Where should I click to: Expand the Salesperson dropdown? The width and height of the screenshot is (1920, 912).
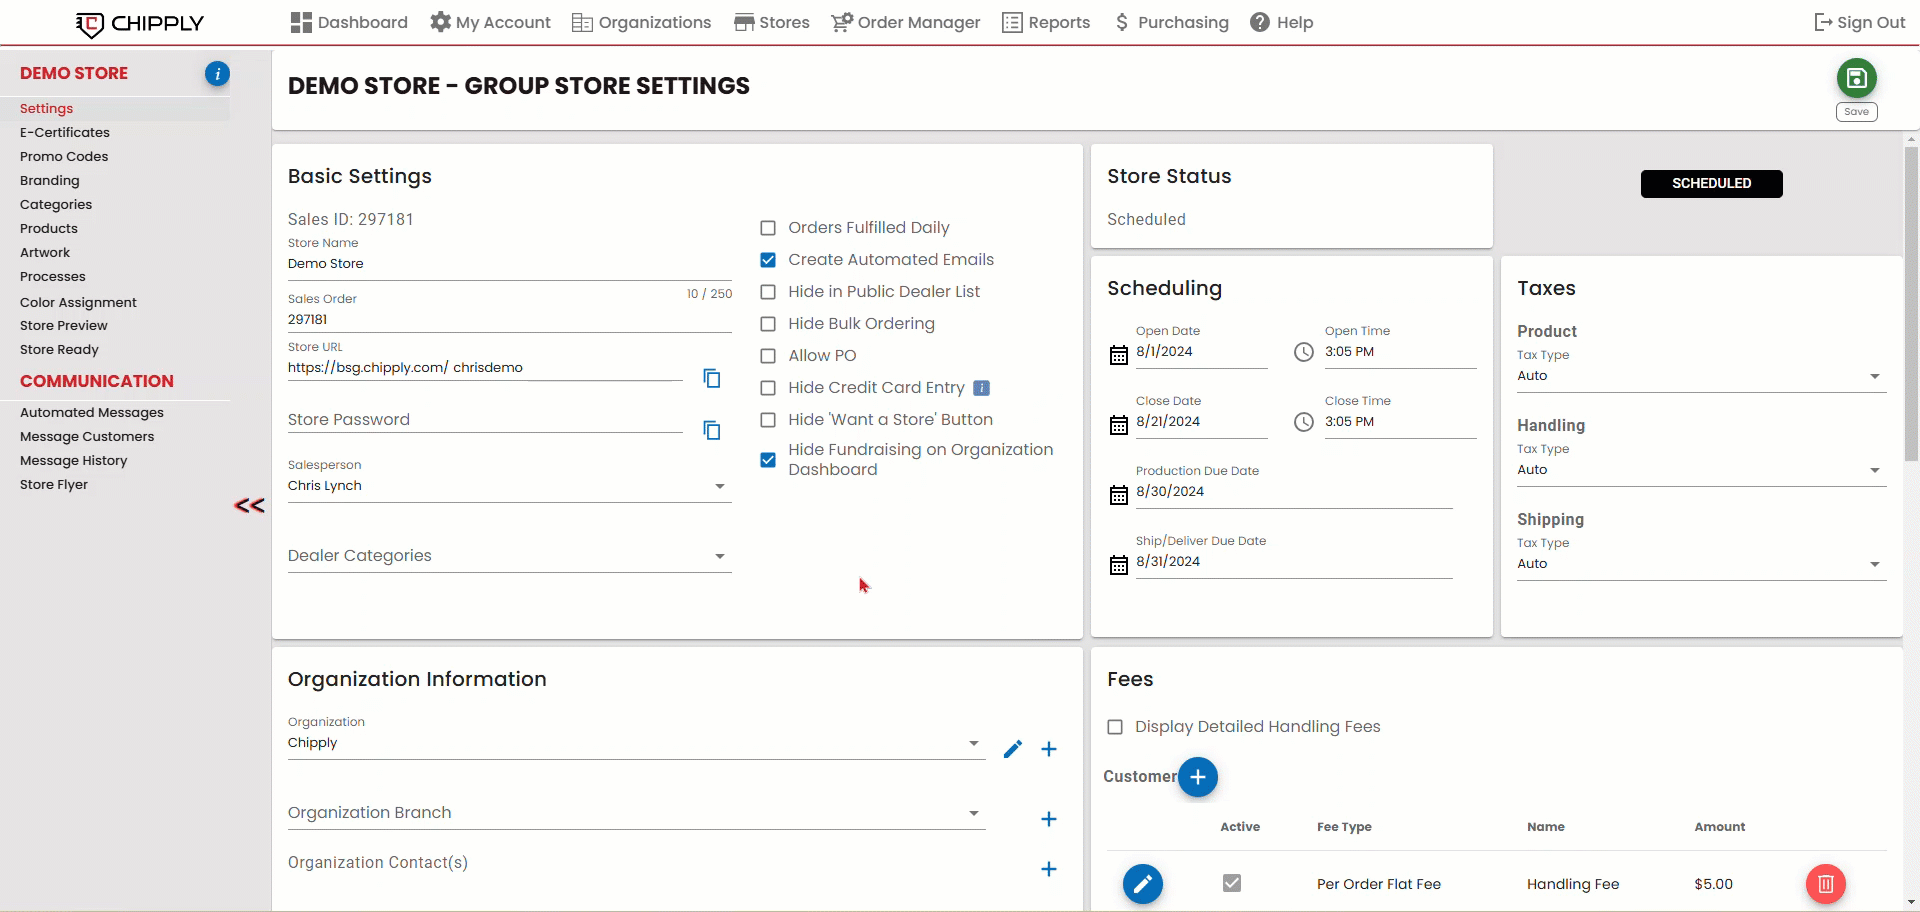719,486
